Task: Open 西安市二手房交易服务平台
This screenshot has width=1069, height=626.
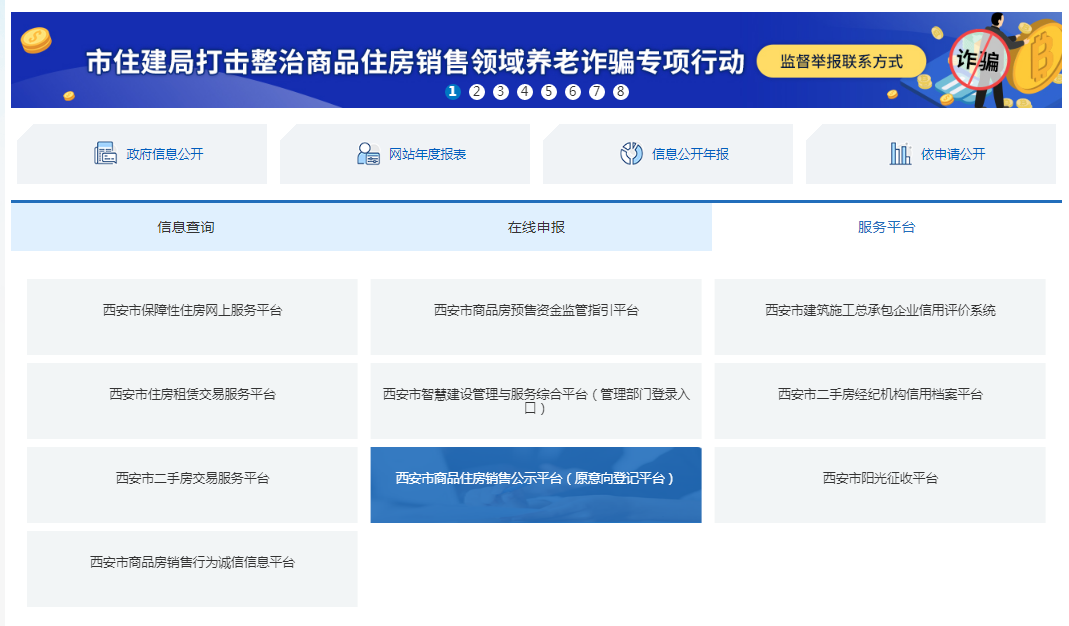Action: point(192,485)
